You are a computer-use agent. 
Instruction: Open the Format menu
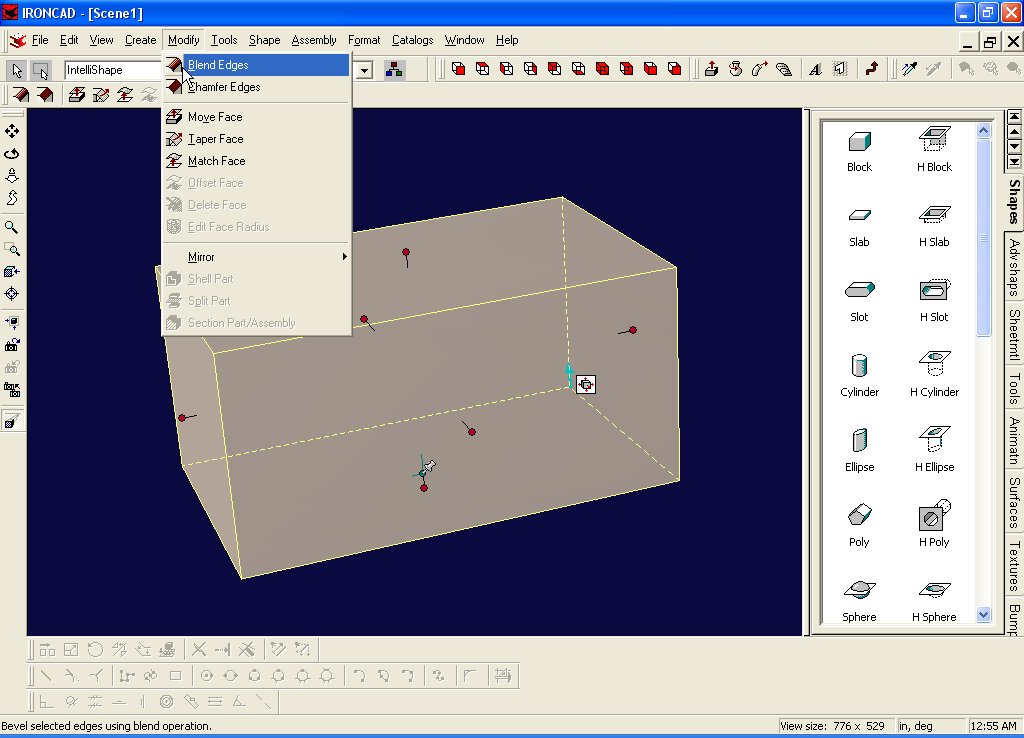click(x=364, y=40)
